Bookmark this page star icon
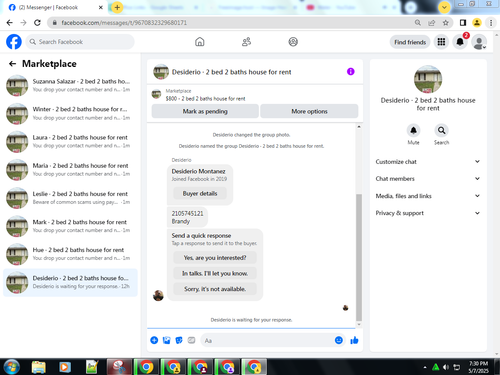500x375 pixels. (x=446, y=23)
